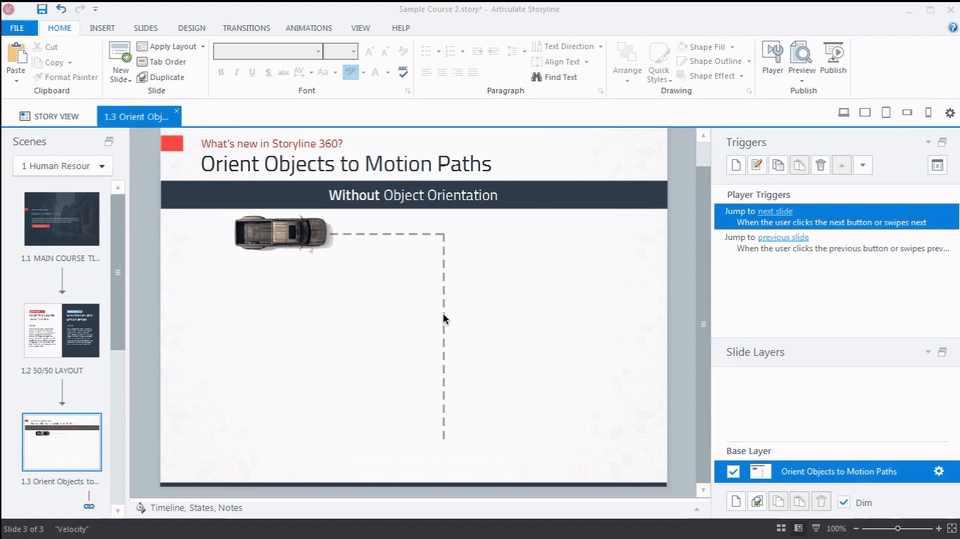Open the font name dropdown
Viewport: 960px width, 539px height.
[318, 51]
